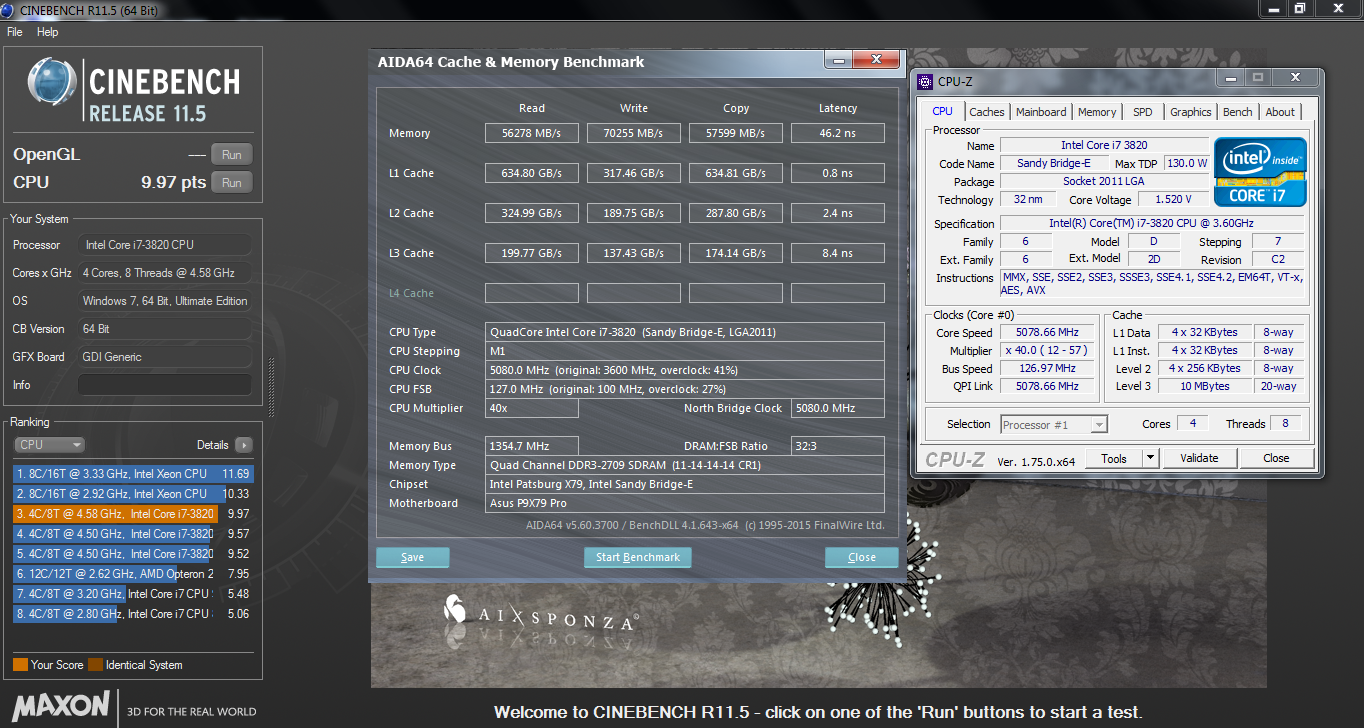Open the Memory tab in CPU-Z
This screenshot has width=1364, height=728.
pos(1097,112)
